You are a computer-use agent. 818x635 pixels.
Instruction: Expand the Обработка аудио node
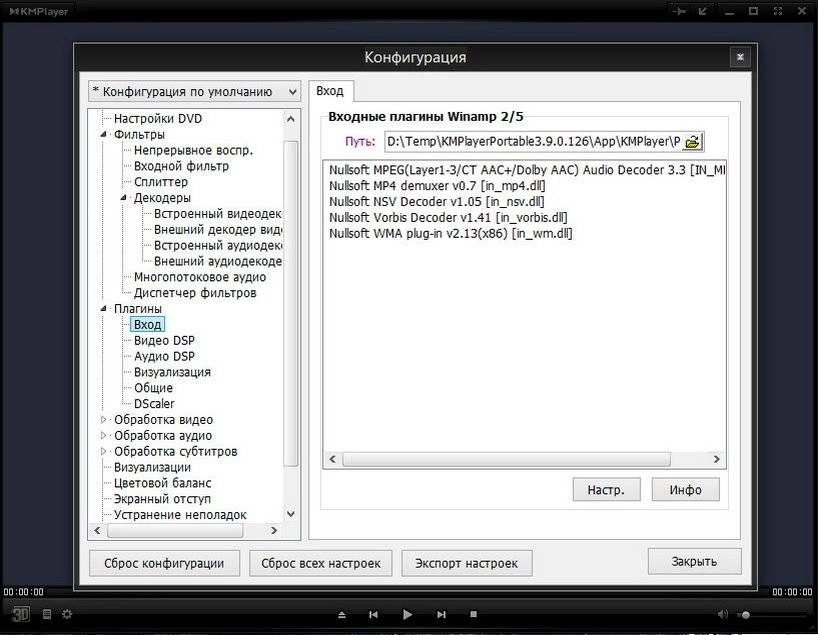tap(103, 435)
